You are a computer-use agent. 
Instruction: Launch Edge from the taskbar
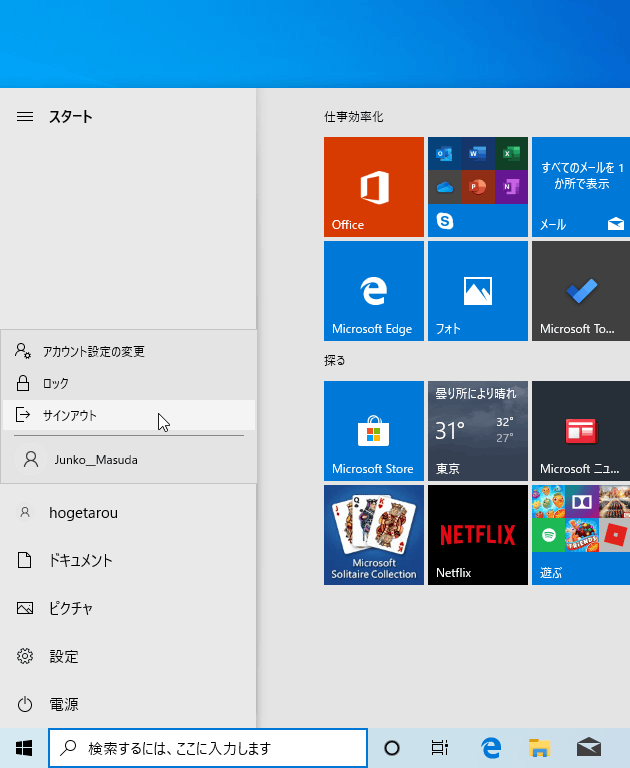491,748
